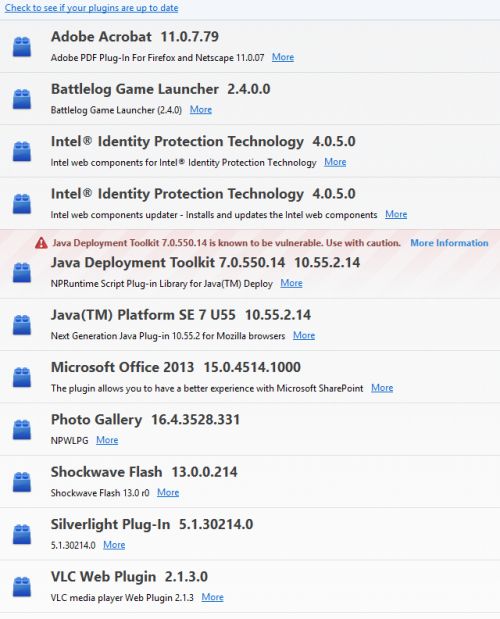This screenshot has height=619, width=500.
Task: Open More link for Microsoft Office 2013 plugin
Action: click(x=382, y=388)
